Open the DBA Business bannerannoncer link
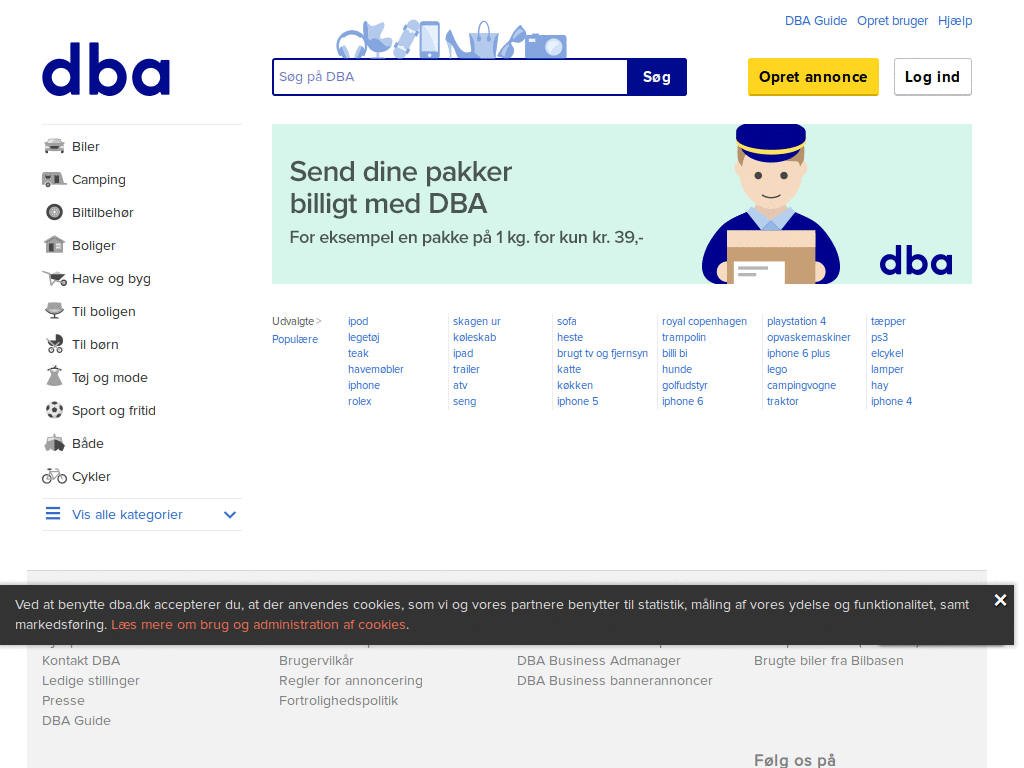Image resolution: width=1024 pixels, height=768 pixels. click(x=615, y=680)
